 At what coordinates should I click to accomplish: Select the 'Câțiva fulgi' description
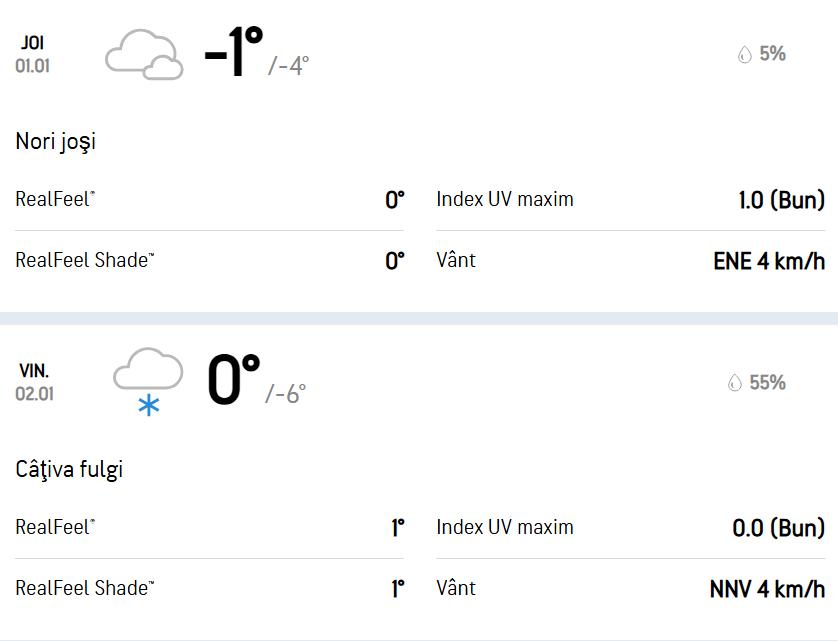coord(69,469)
